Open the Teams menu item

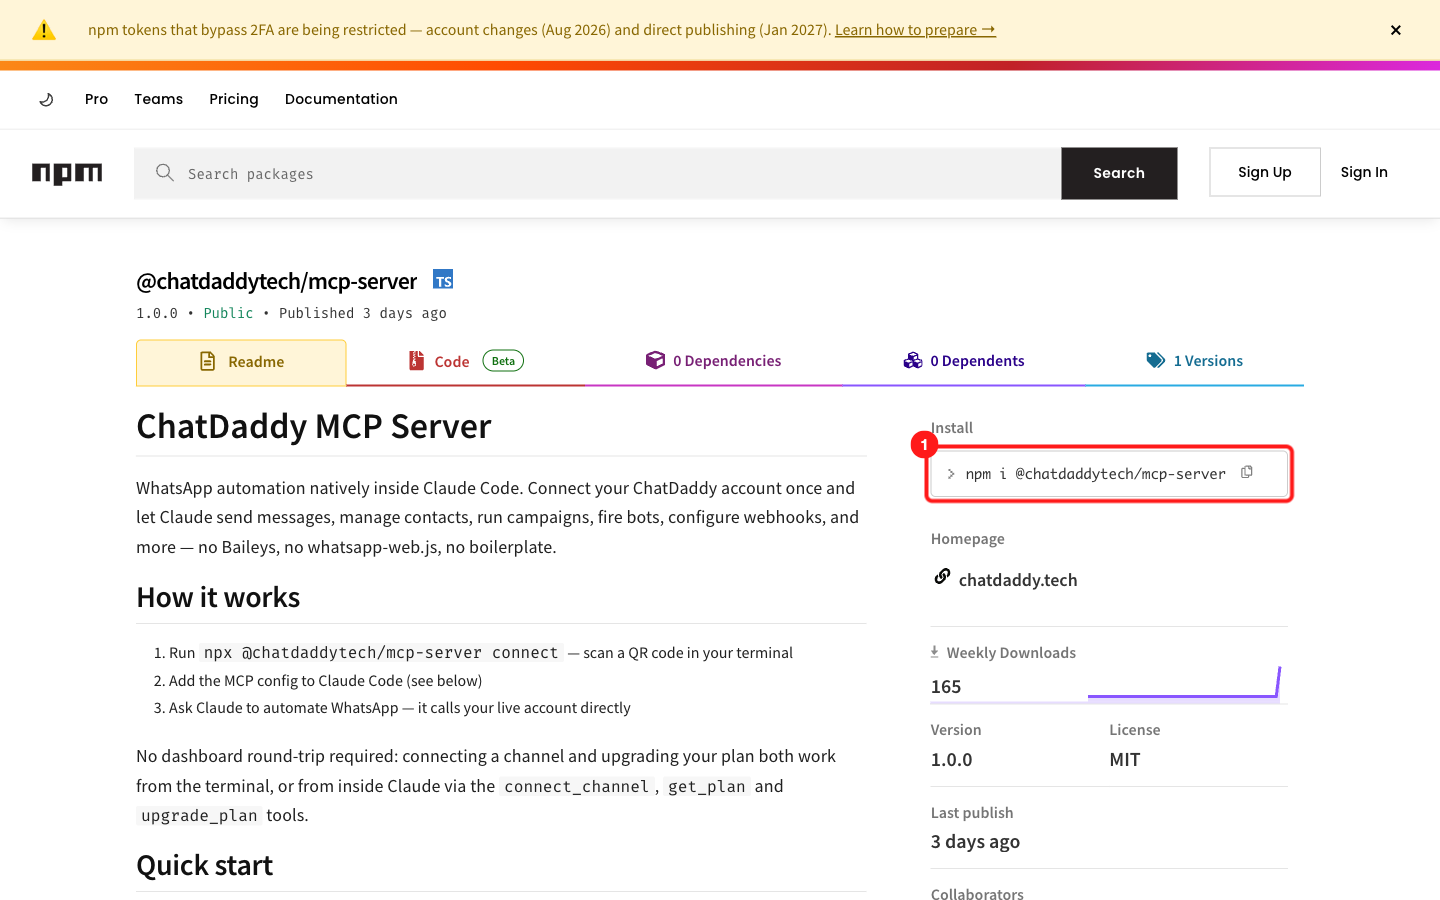tap(159, 99)
